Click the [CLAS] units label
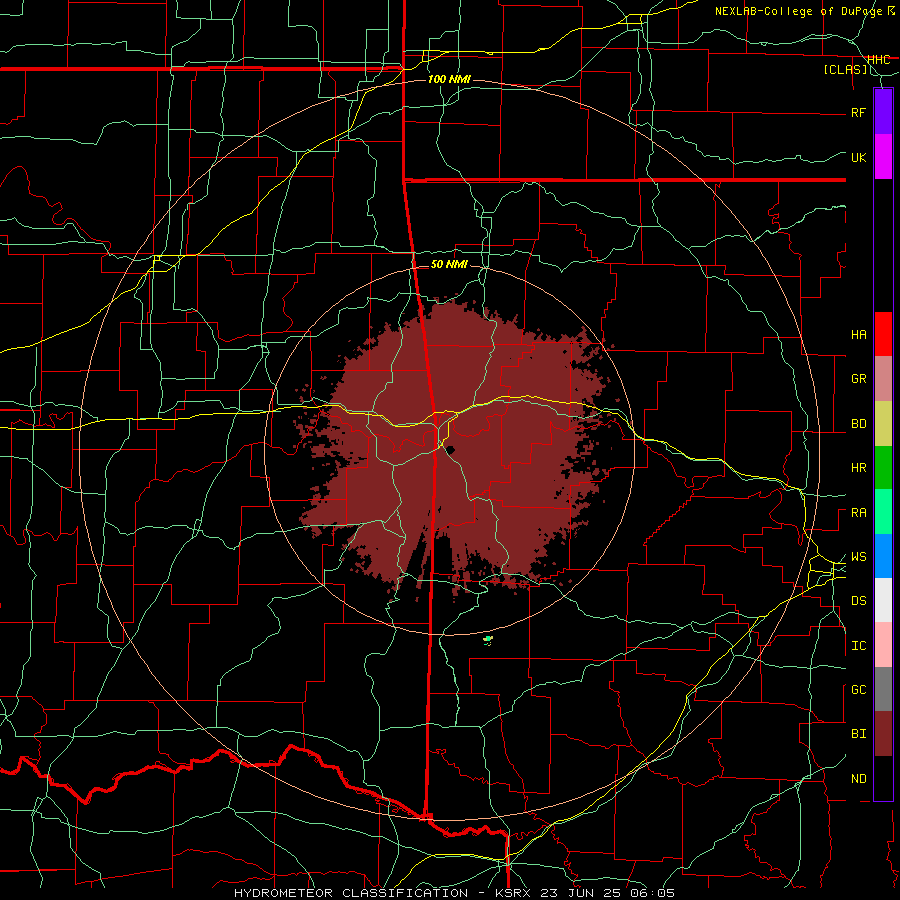Viewport: 900px width, 900px height. 845,70
